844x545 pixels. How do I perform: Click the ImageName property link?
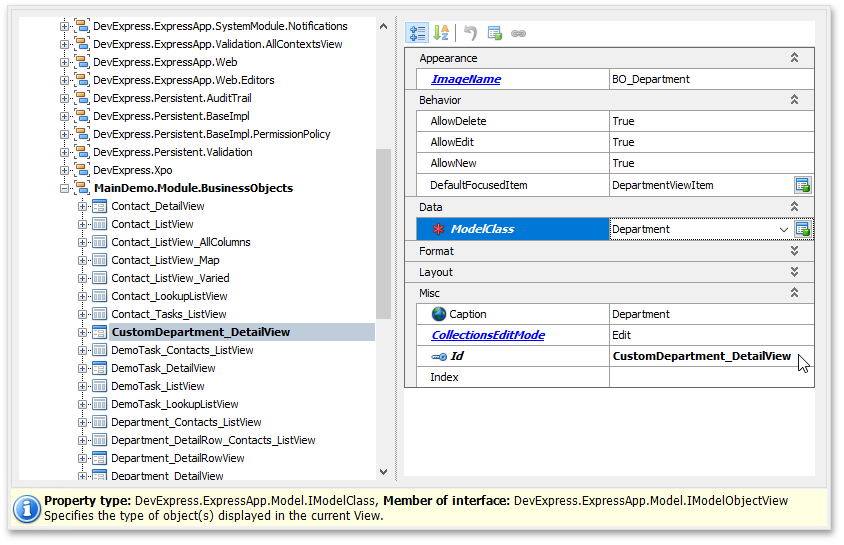point(465,79)
